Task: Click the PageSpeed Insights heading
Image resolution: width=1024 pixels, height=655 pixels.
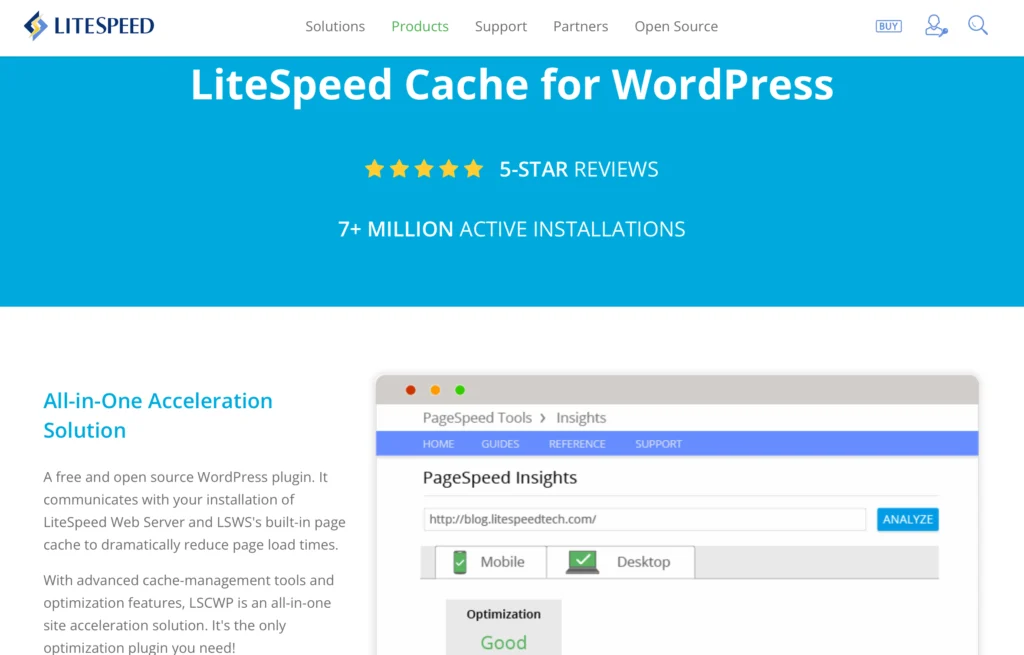Action: point(500,478)
